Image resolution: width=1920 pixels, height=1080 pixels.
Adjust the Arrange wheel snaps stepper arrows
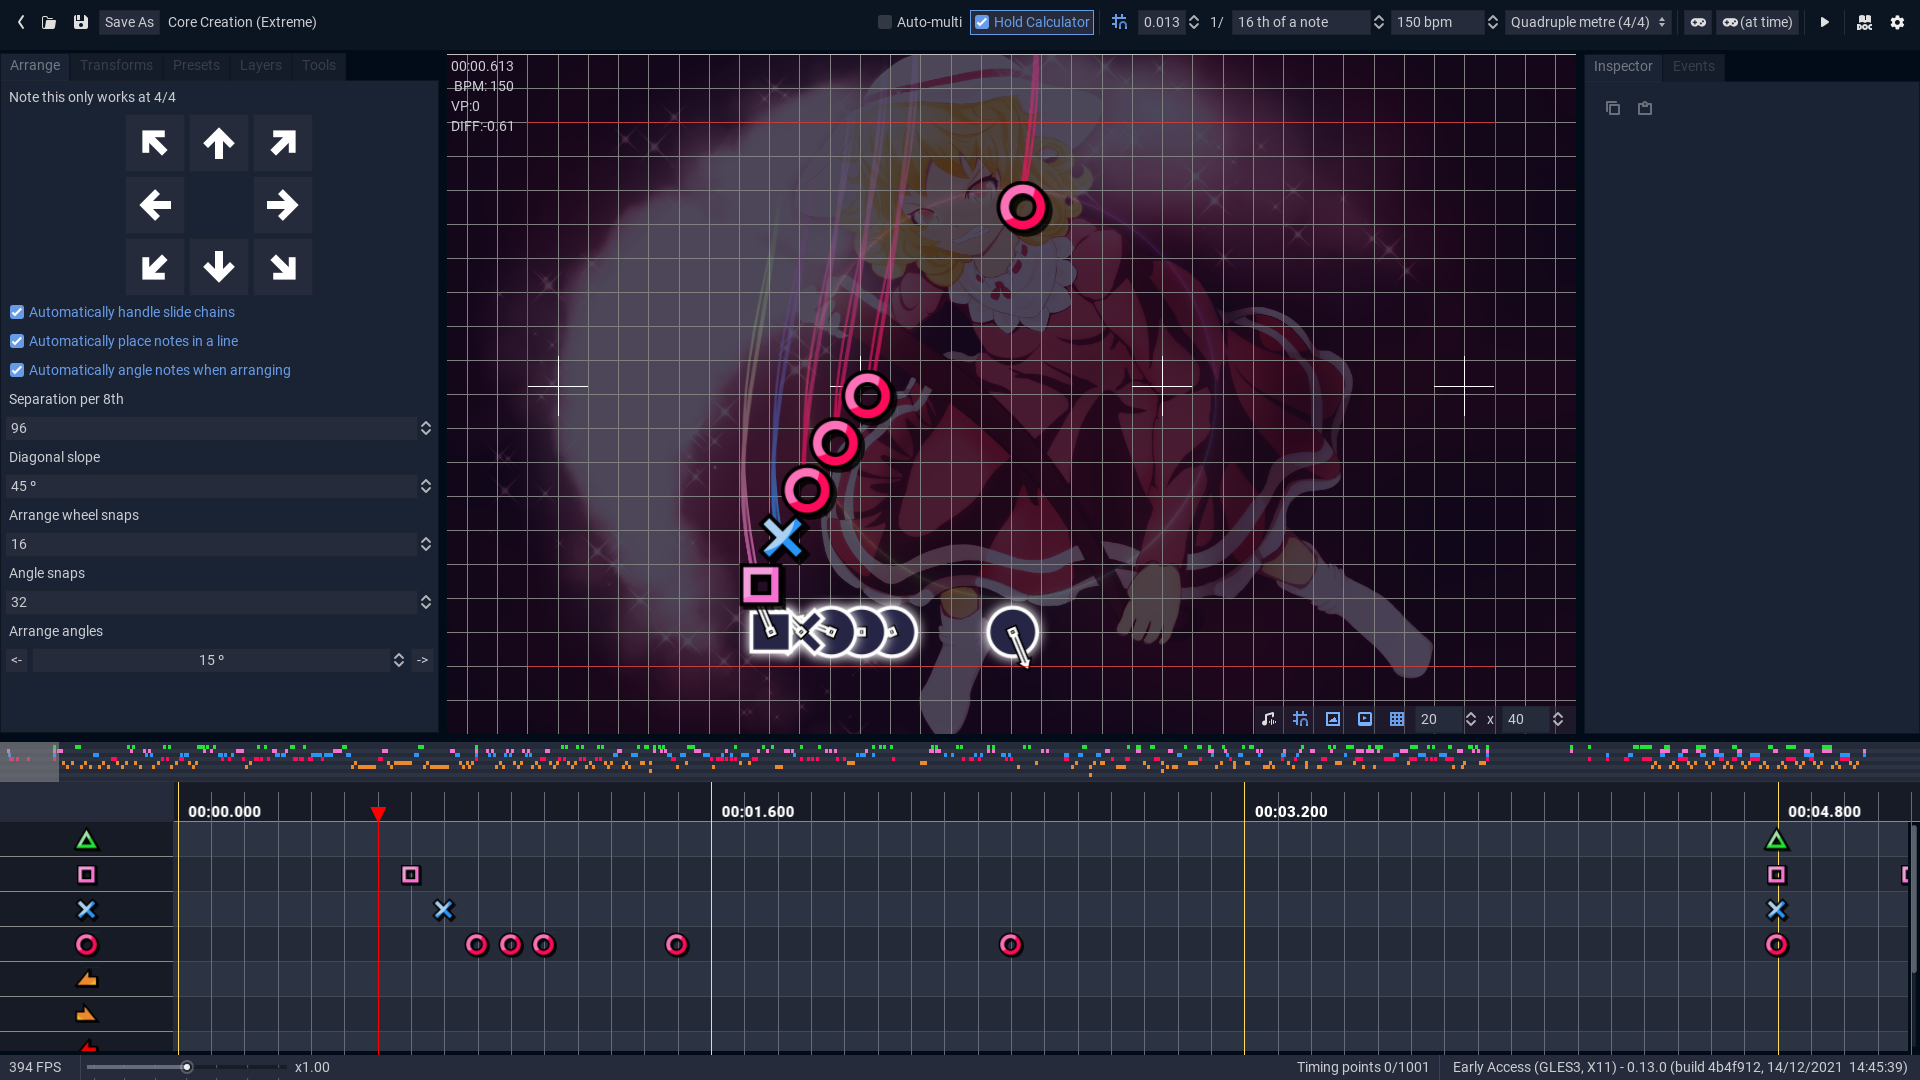click(426, 545)
